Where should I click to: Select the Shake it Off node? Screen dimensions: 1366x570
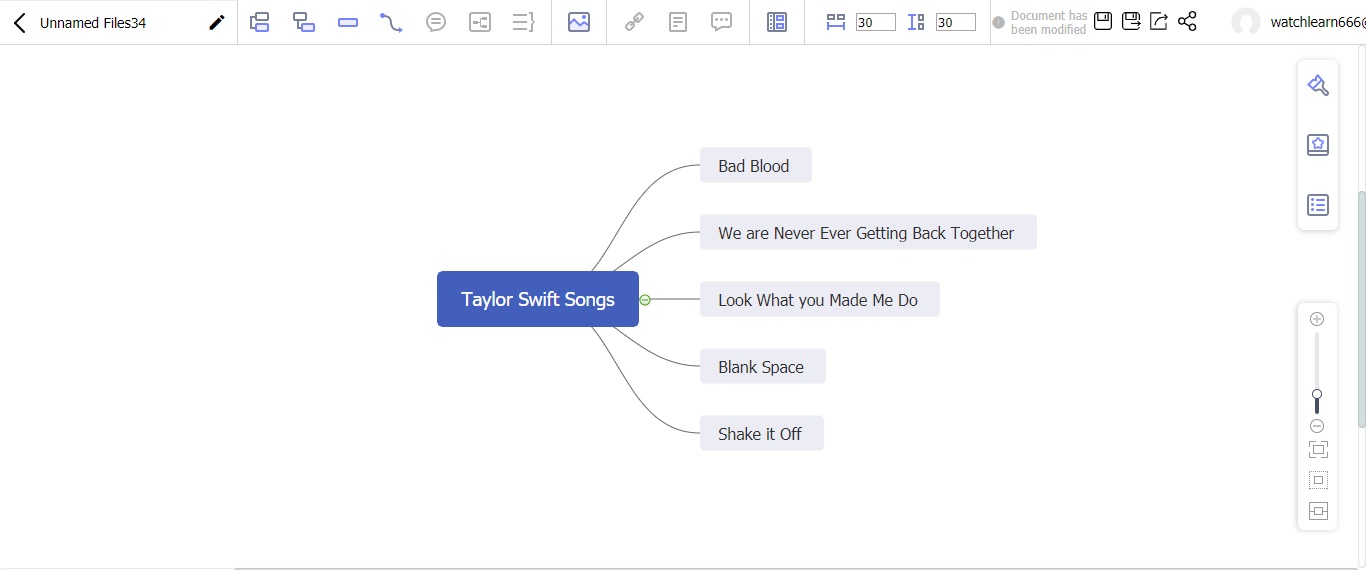click(761, 434)
